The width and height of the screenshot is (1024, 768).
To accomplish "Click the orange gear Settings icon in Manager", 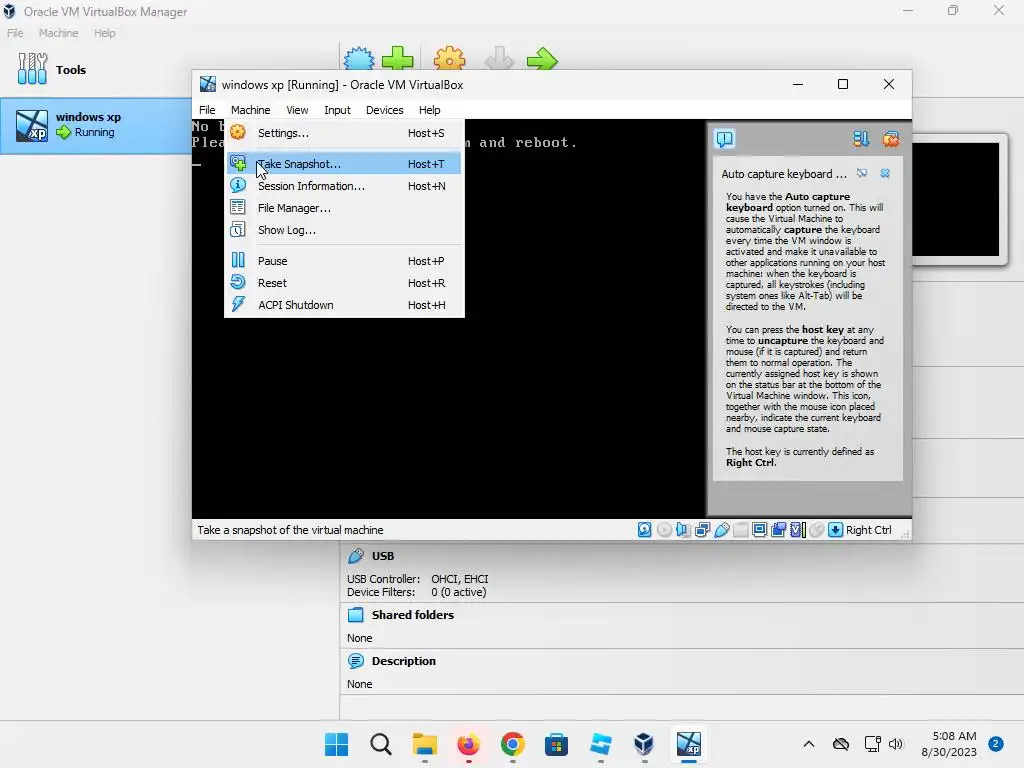I will click(x=449, y=59).
